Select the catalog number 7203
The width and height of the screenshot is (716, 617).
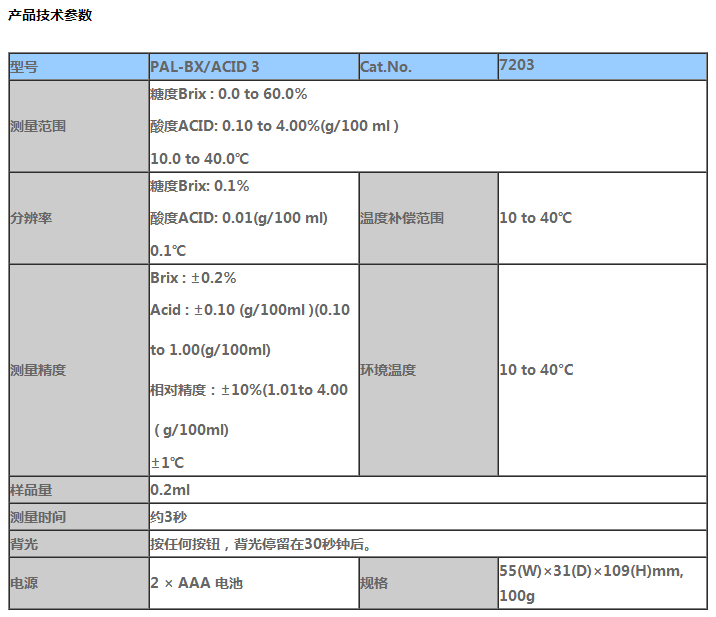(x=517, y=65)
